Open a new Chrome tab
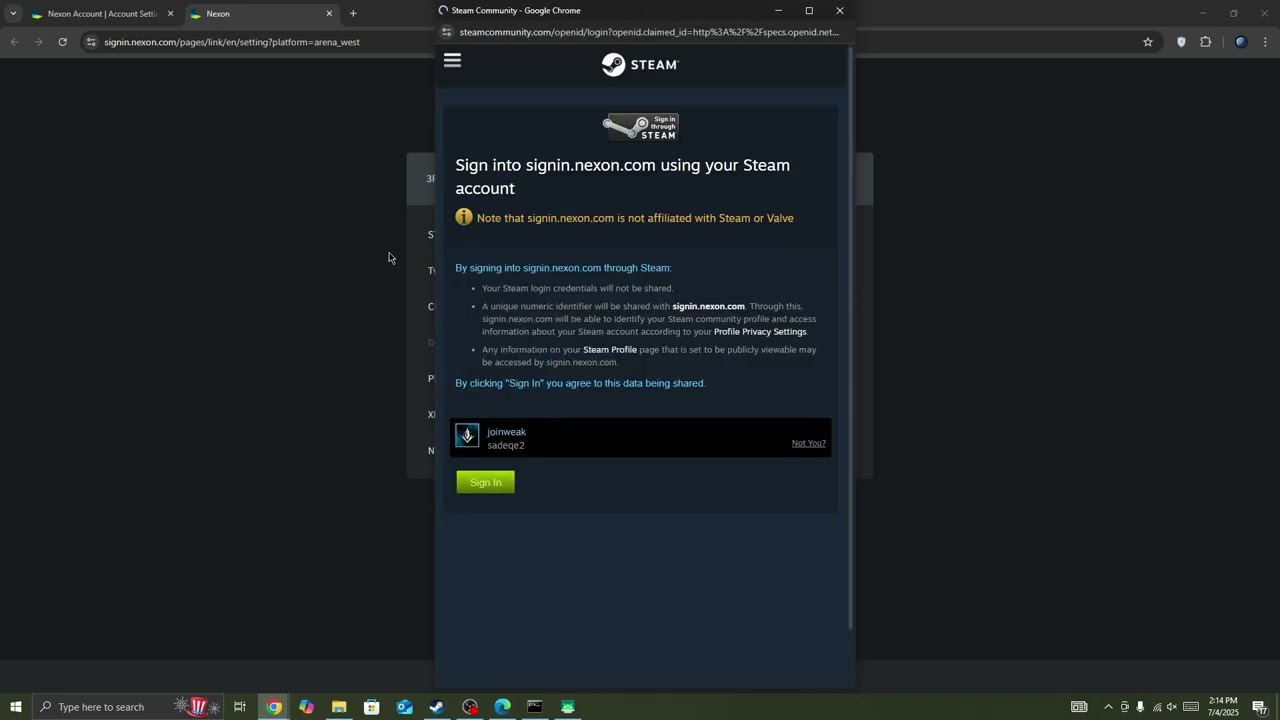Image resolution: width=1280 pixels, height=720 pixels. (x=353, y=14)
